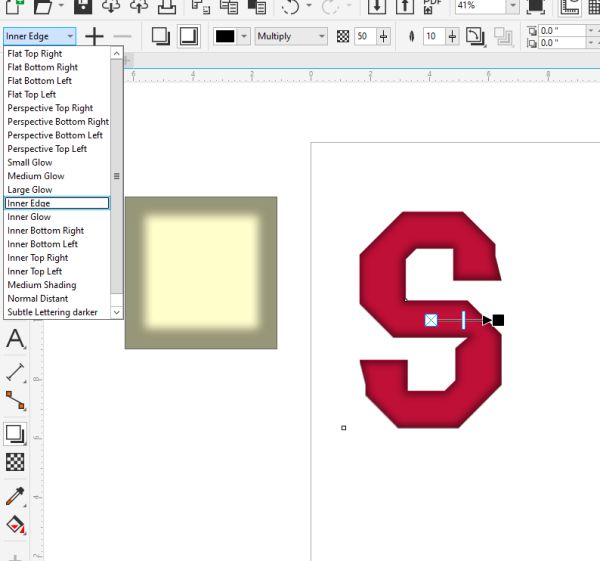Click the shadow opacity checker icon

[343, 36]
